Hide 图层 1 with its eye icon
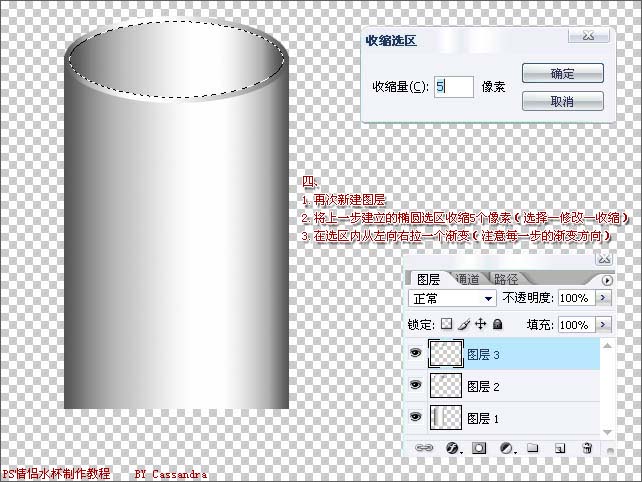The width and height of the screenshot is (642, 482). click(416, 417)
